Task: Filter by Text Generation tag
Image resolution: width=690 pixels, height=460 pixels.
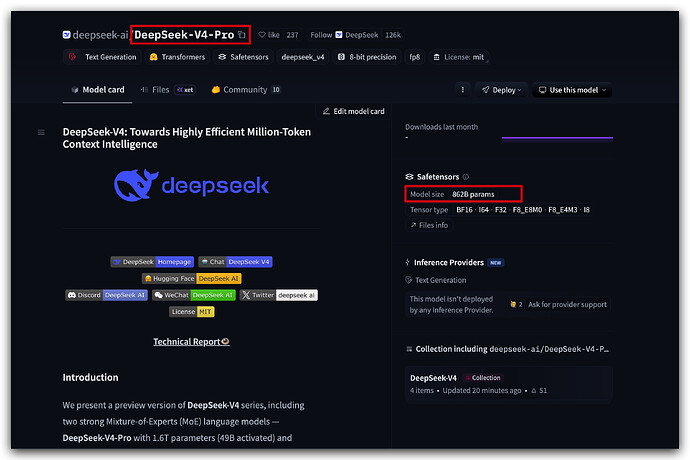Action: [x=102, y=57]
